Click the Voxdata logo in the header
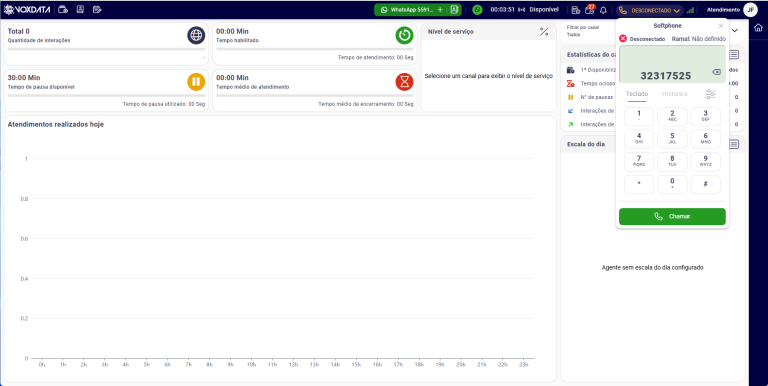 (27, 9)
